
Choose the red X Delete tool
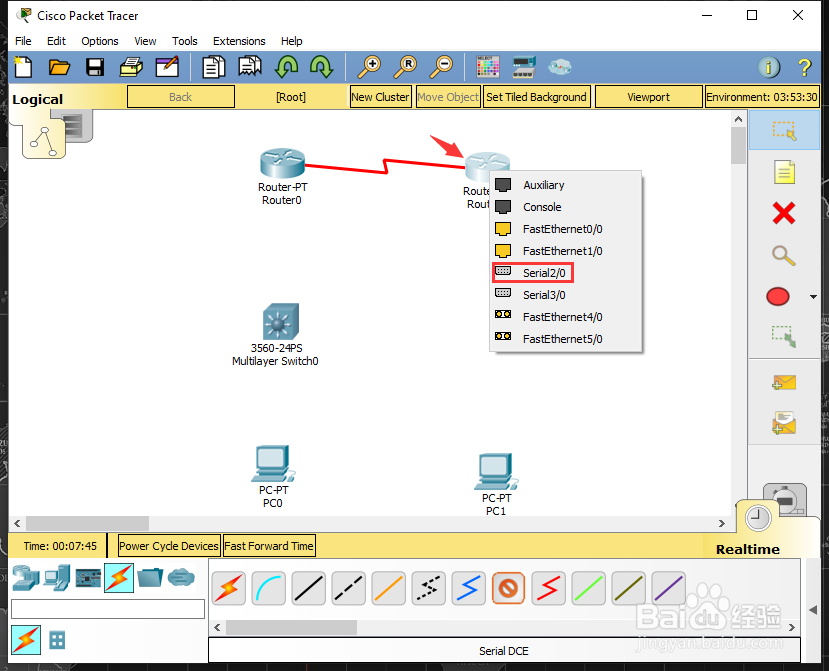(x=784, y=214)
